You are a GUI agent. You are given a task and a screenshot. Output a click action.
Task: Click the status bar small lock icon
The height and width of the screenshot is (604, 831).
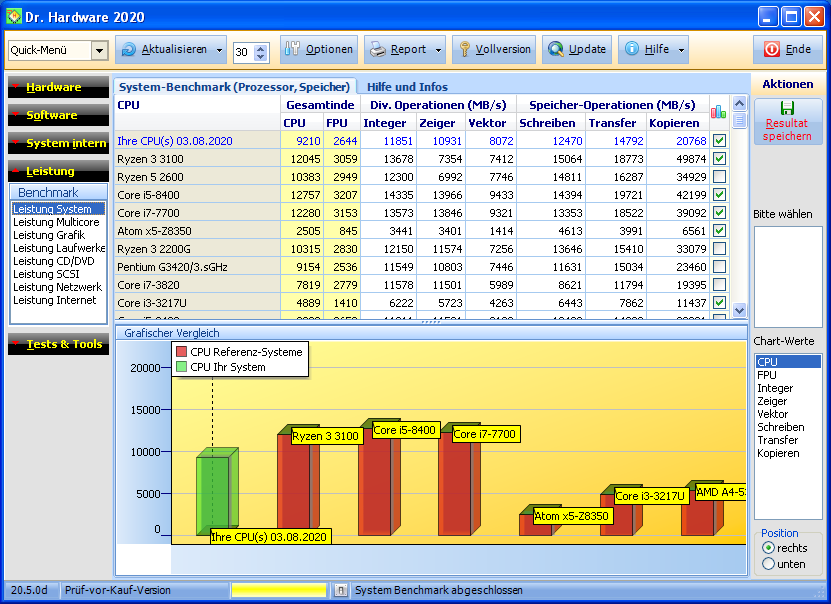tap(341, 590)
